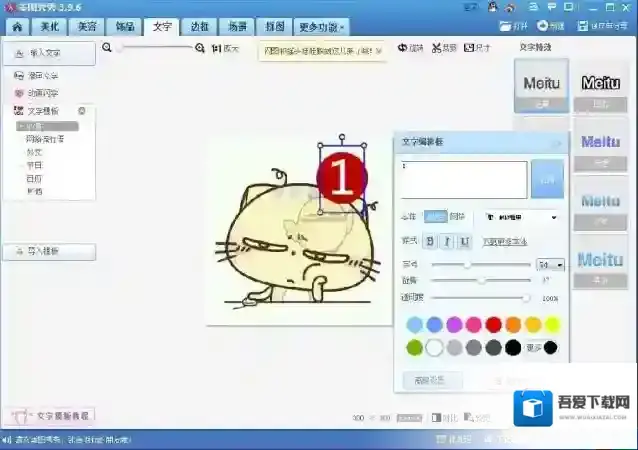Open the font name dropdown

point(521,217)
